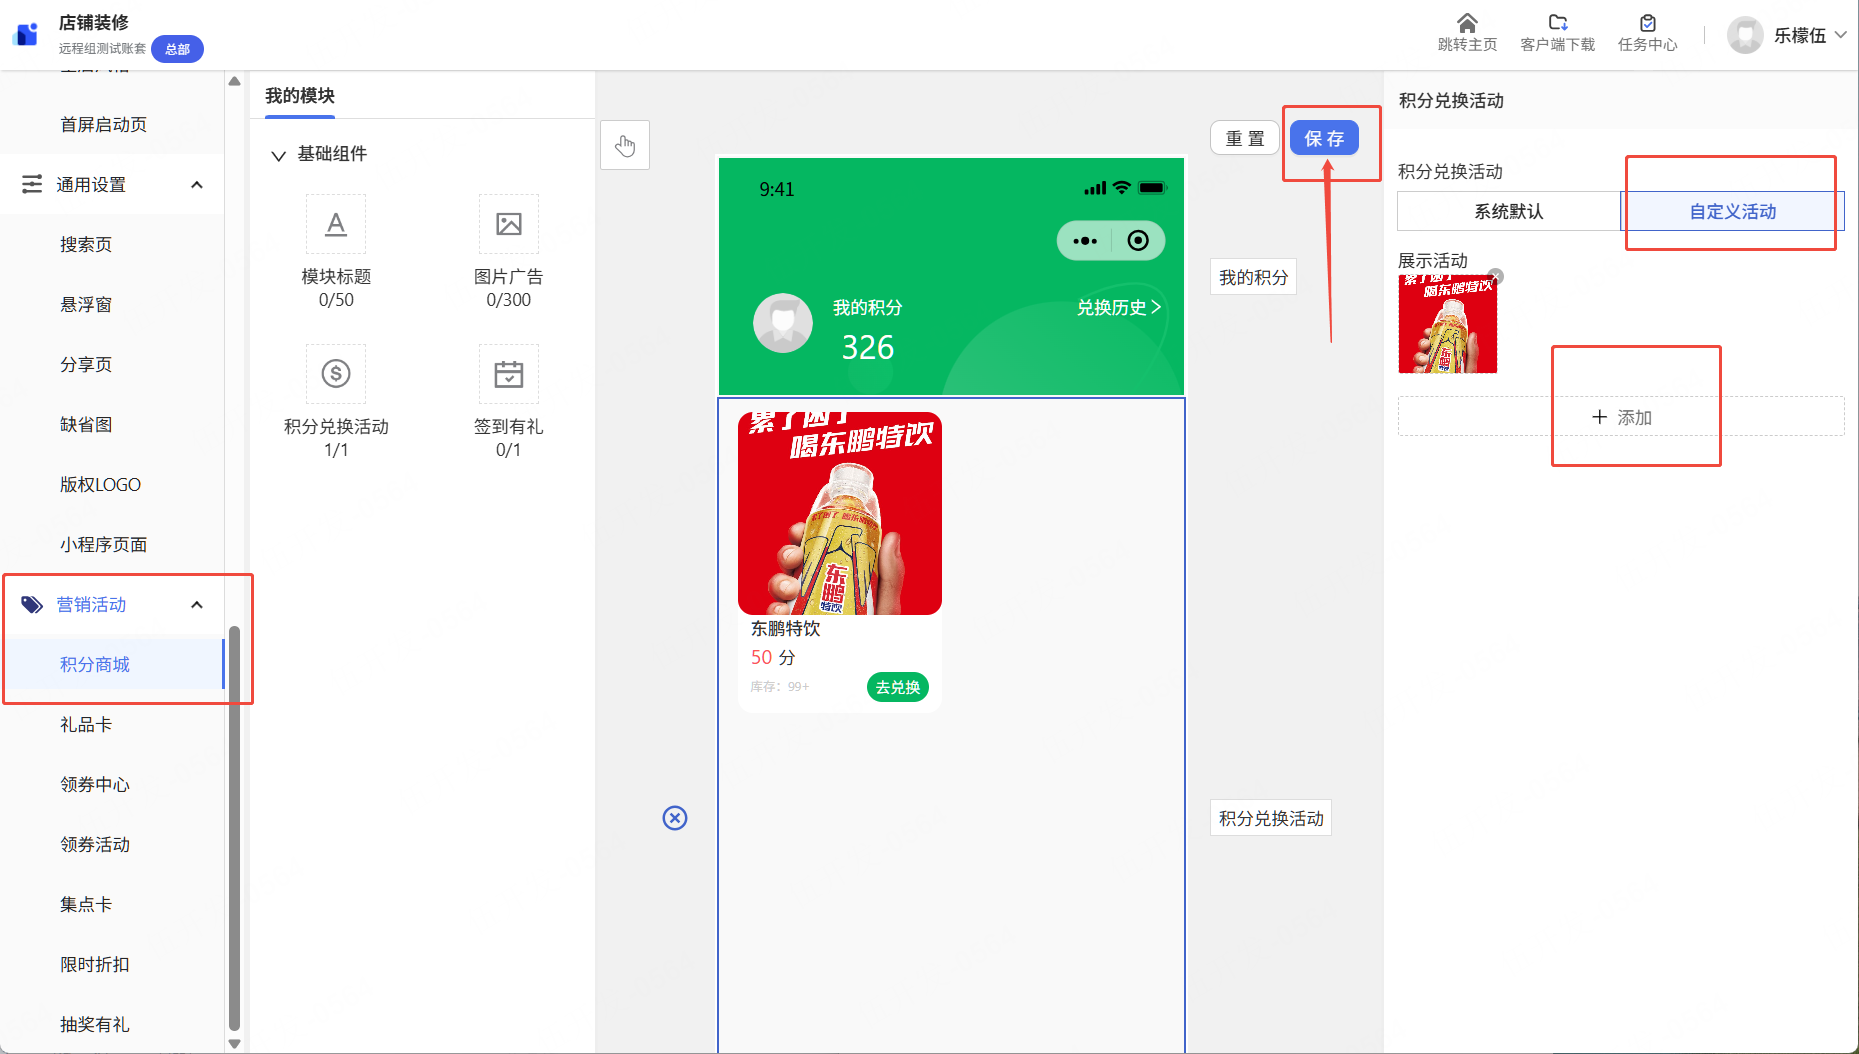The width and height of the screenshot is (1859, 1054).
Task: Click the 总部 badge
Action: click(177, 49)
